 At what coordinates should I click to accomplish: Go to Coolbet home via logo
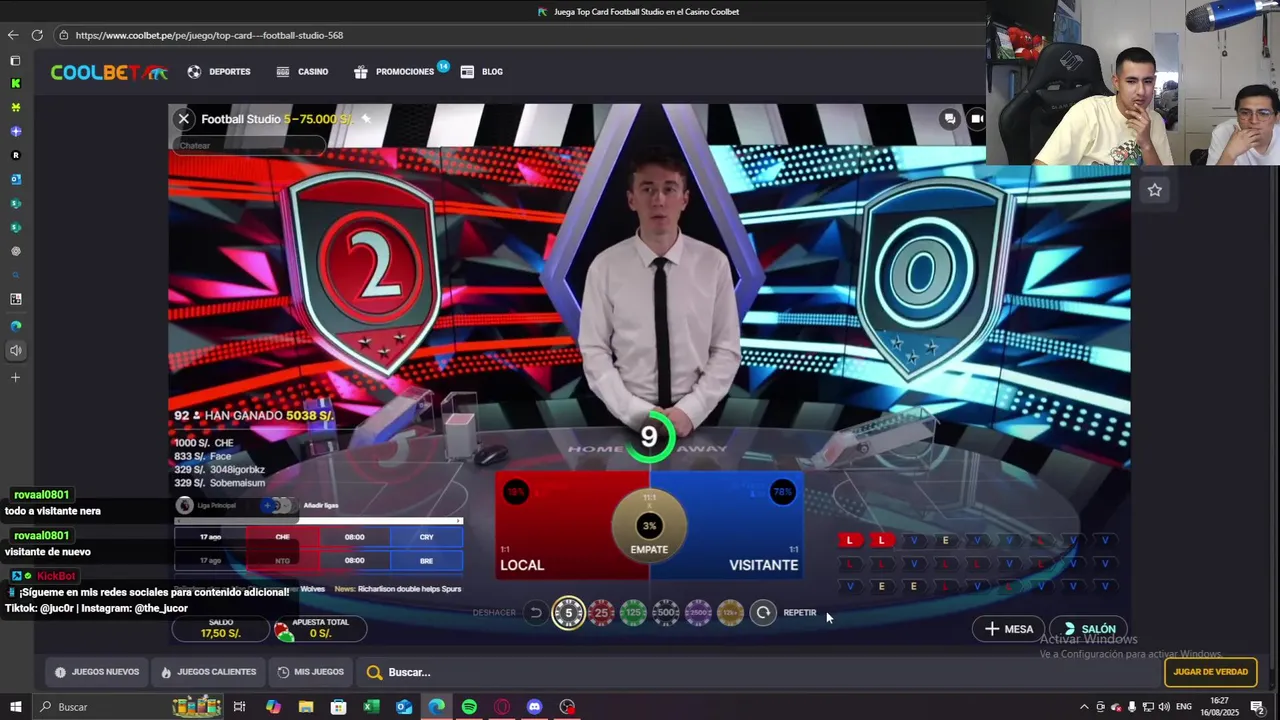tap(109, 72)
